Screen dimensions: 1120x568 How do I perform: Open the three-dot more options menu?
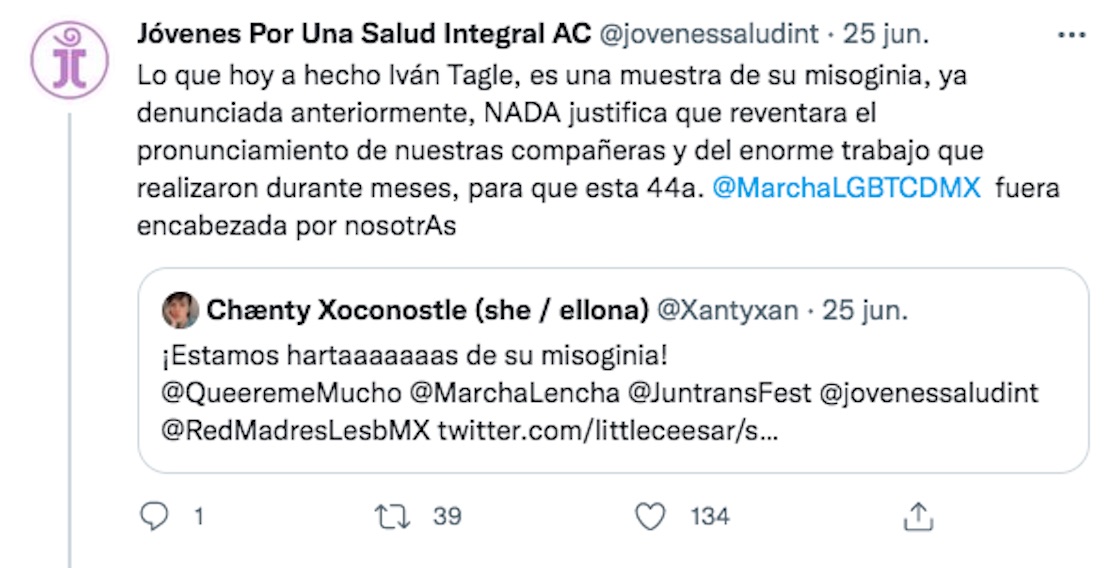coord(1071,34)
